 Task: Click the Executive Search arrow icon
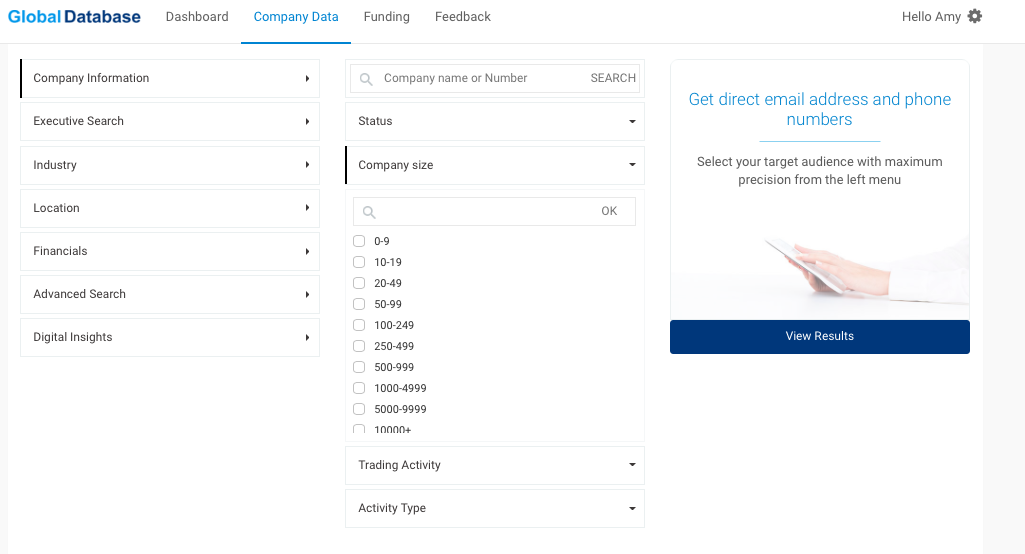point(307,122)
